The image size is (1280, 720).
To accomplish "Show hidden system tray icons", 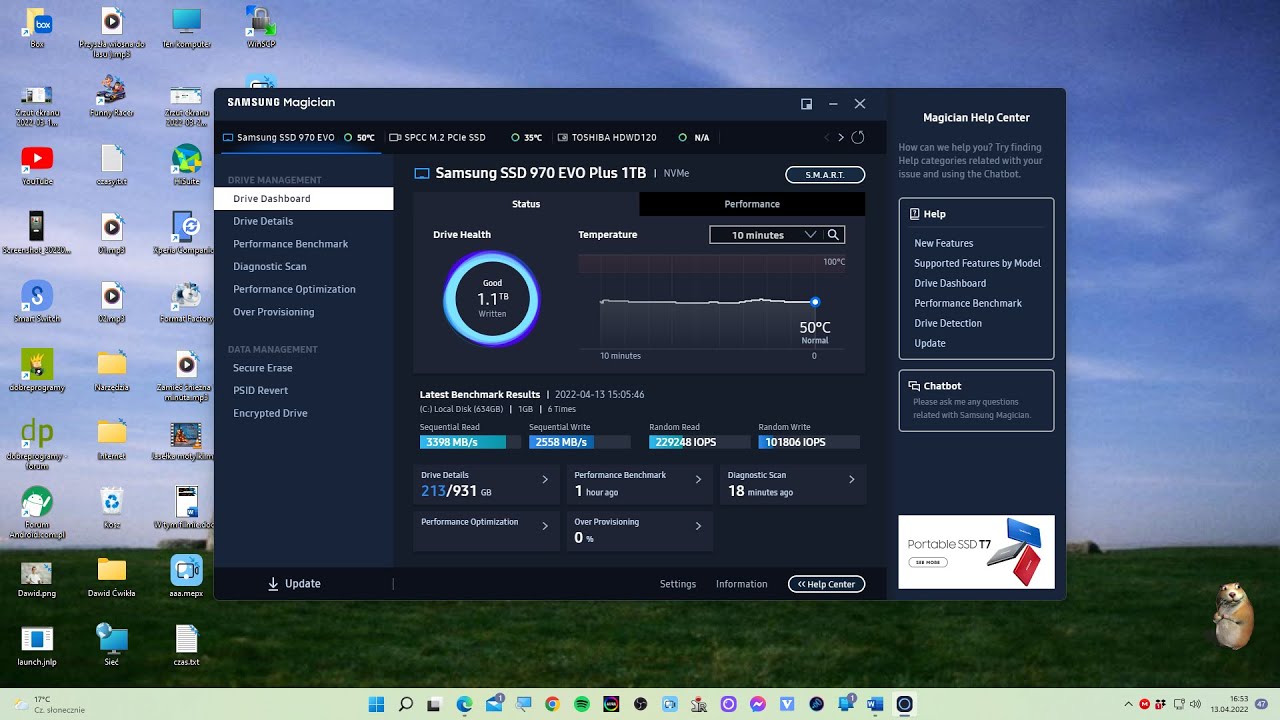I will pos(1129,704).
